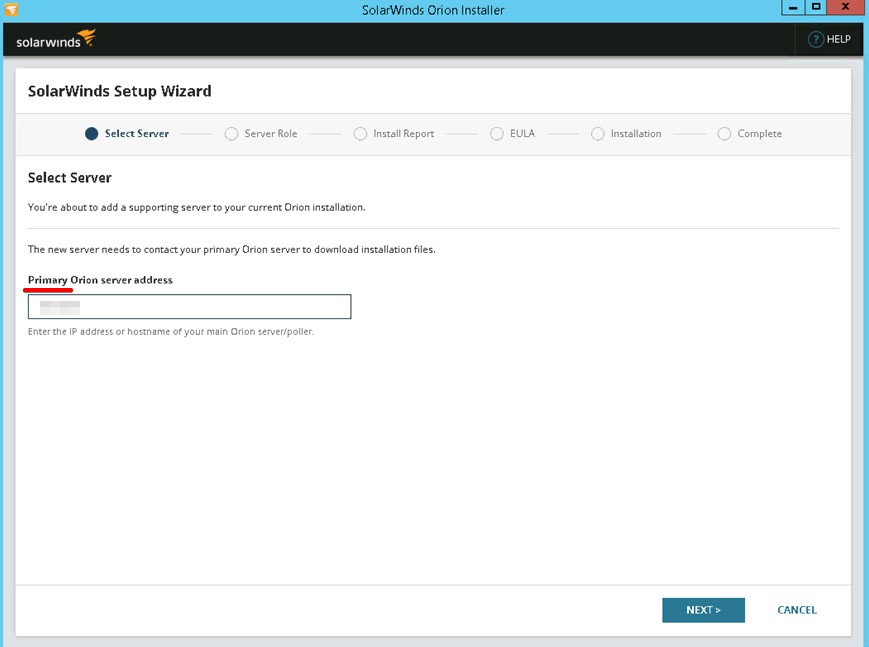Select the Installation step label
The width and height of the screenshot is (869, 647).
point(636,134)
